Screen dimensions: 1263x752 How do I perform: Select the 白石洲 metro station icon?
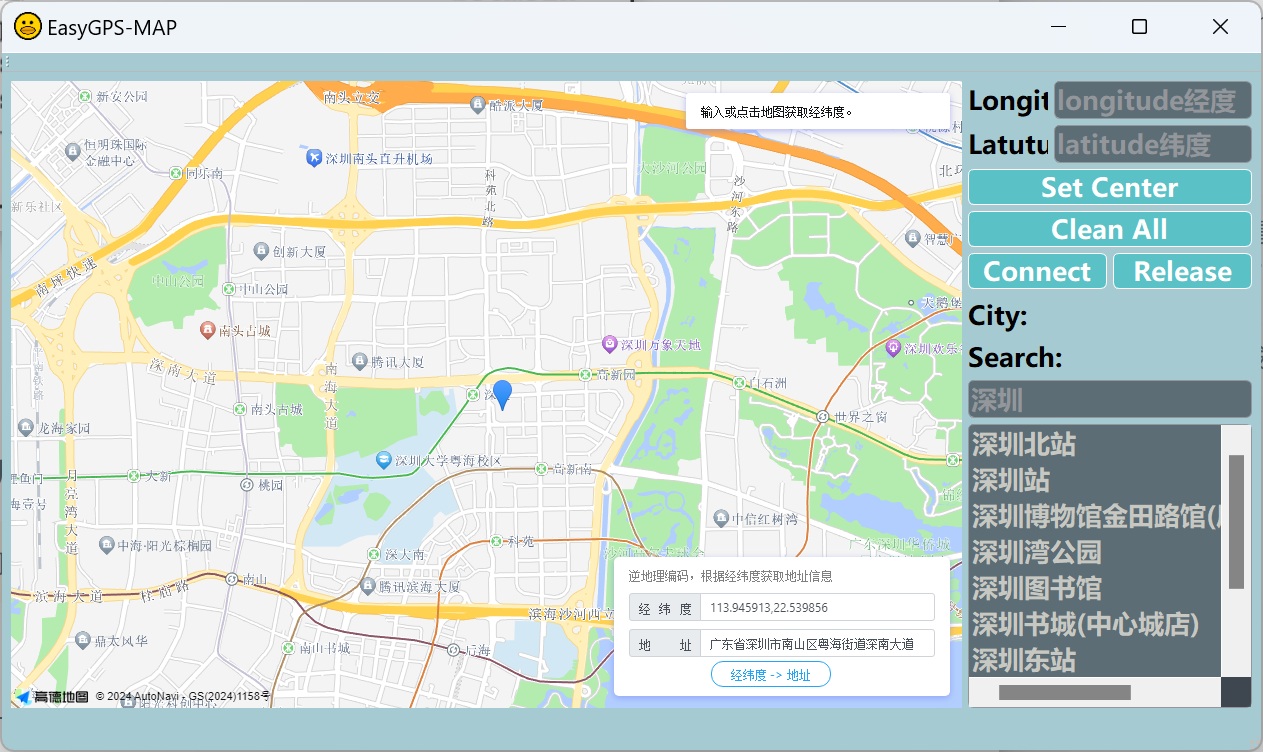coord(739,382)
